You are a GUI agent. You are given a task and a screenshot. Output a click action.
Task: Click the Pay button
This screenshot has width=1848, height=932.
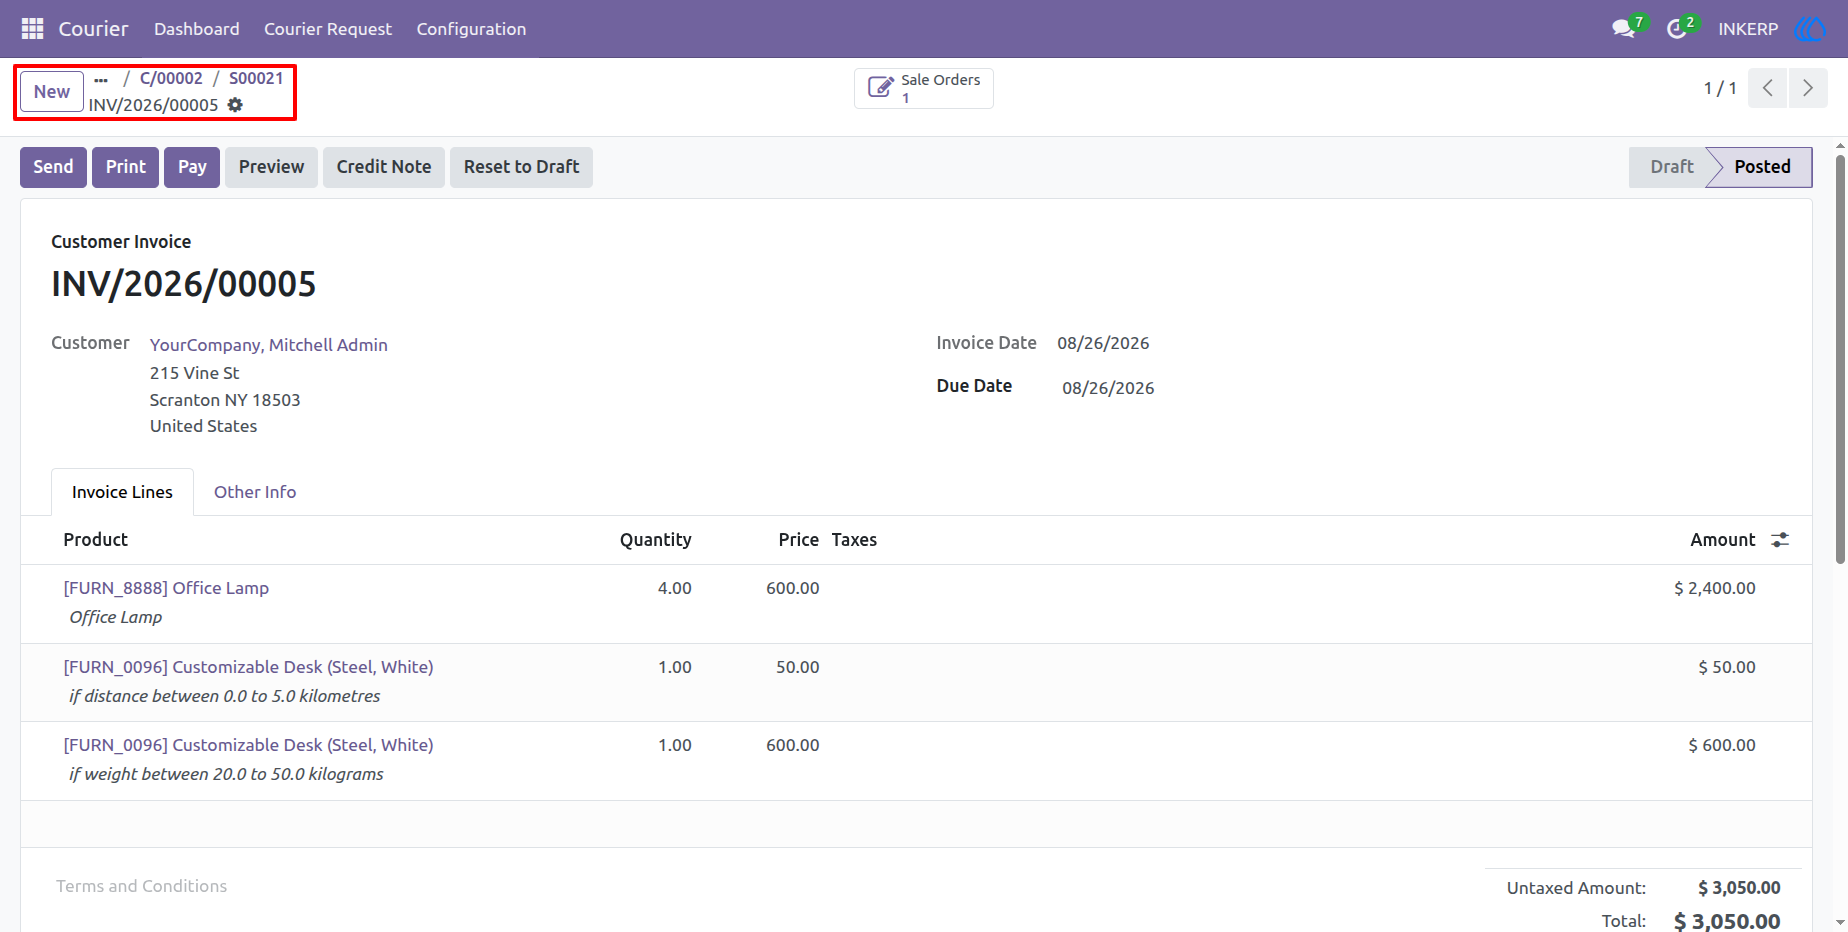(x=192, y=167)
